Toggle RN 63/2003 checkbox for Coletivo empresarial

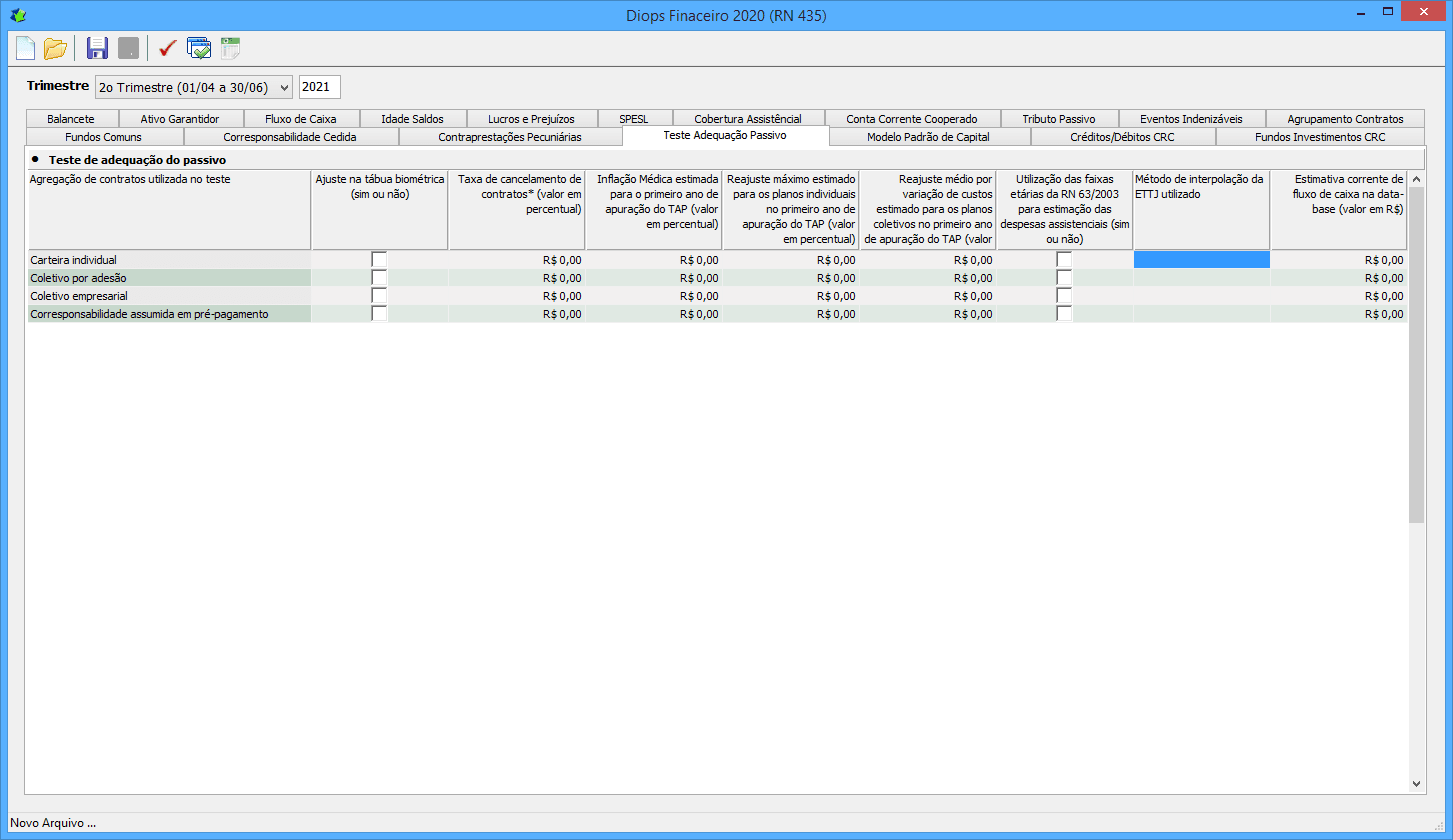tap(1064, 296)
